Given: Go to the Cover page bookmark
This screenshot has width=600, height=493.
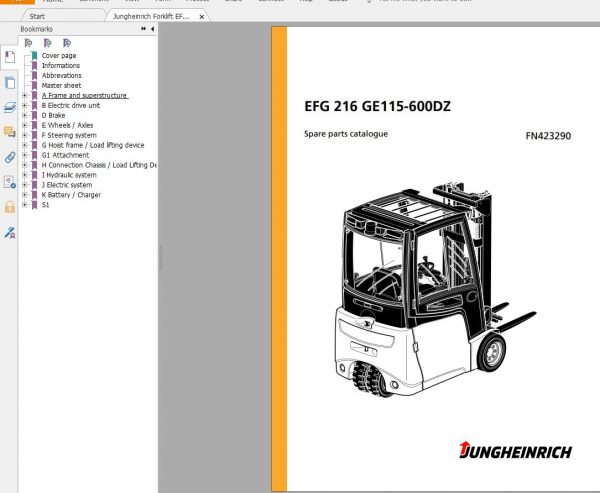Looking at the screenshot, I should pos(59,56).
